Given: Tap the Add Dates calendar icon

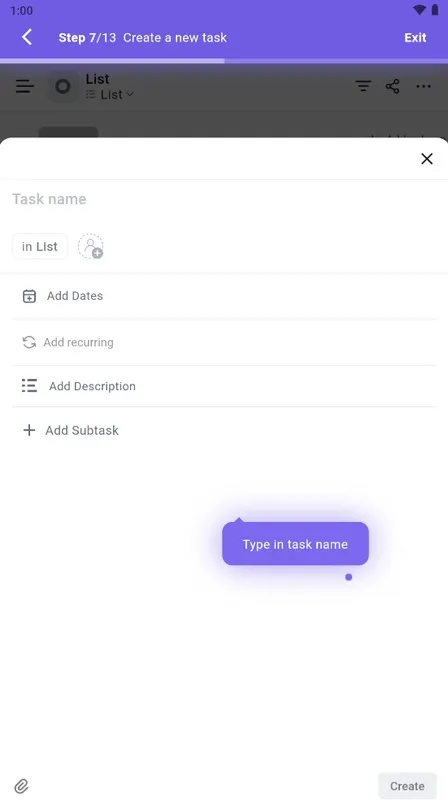Looking at the screenshot, I should point(29,296).
